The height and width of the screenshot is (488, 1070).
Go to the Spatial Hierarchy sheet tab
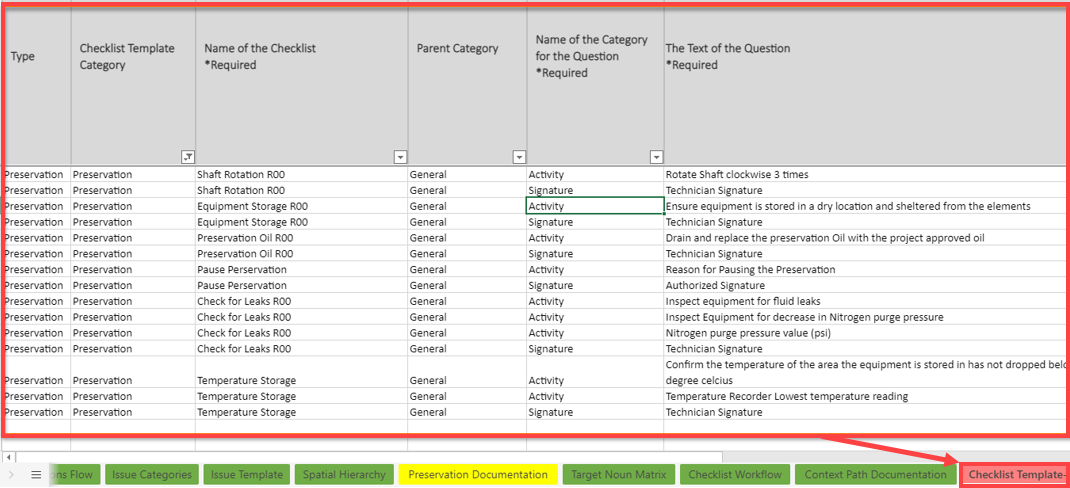pyautogui.click(x=345, y=475)
